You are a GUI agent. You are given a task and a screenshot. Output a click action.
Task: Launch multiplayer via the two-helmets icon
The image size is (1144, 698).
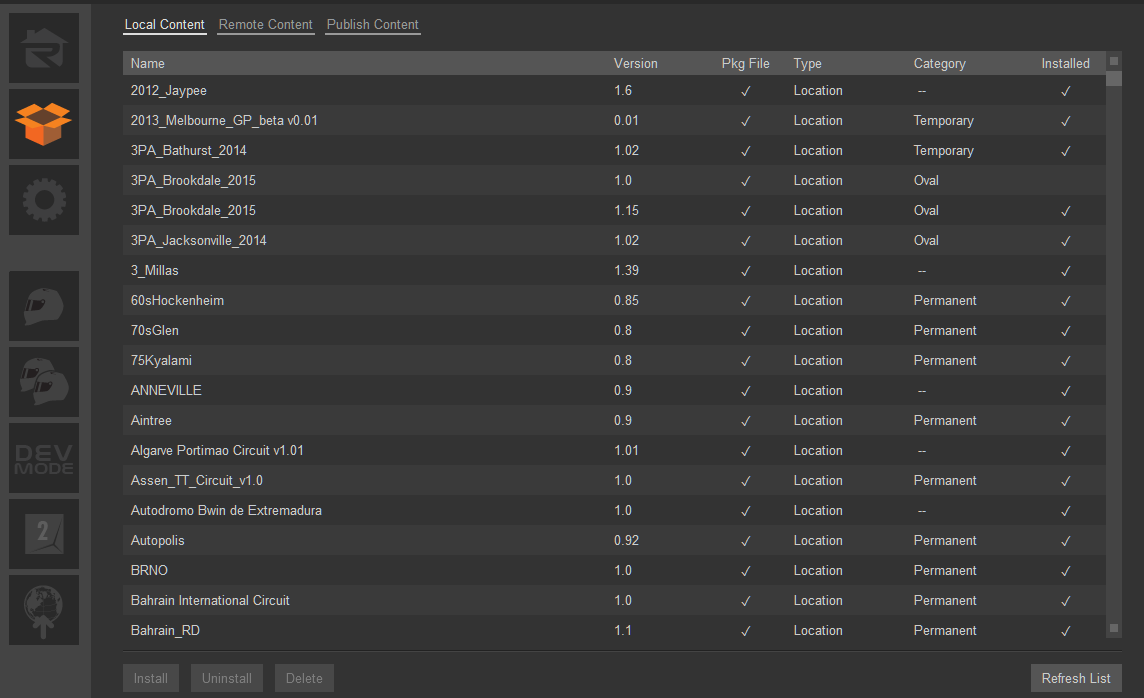(x=44, y=382)
